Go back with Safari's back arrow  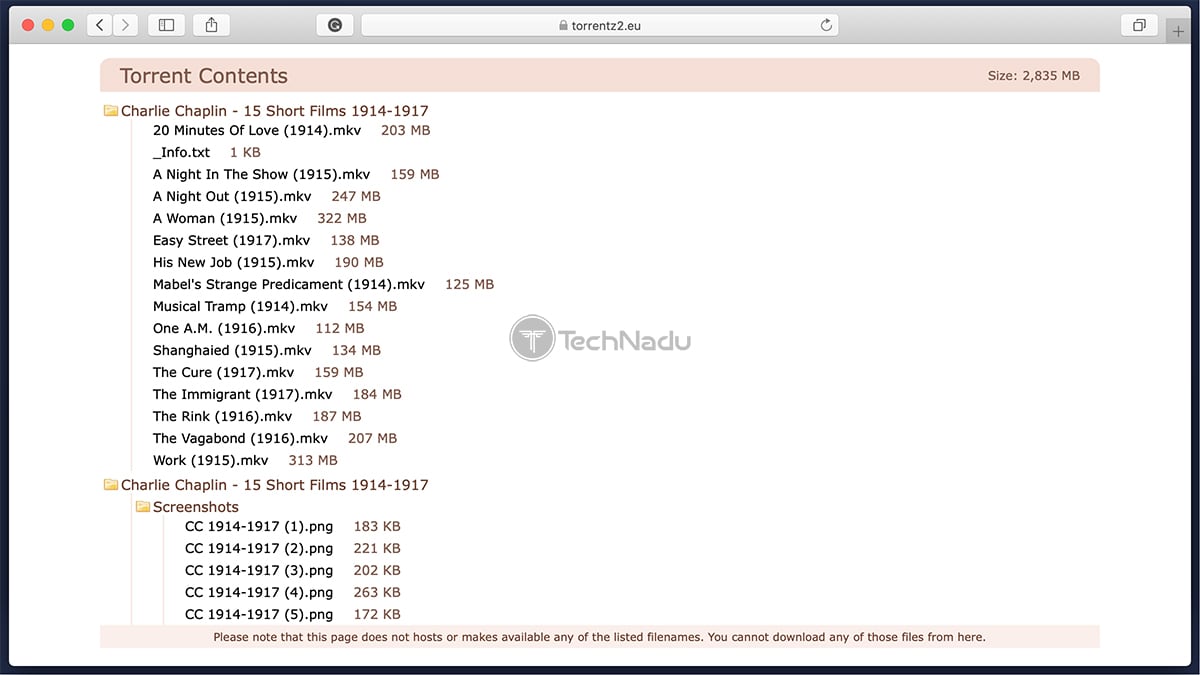pyautogui.click(x=99, y=25)
